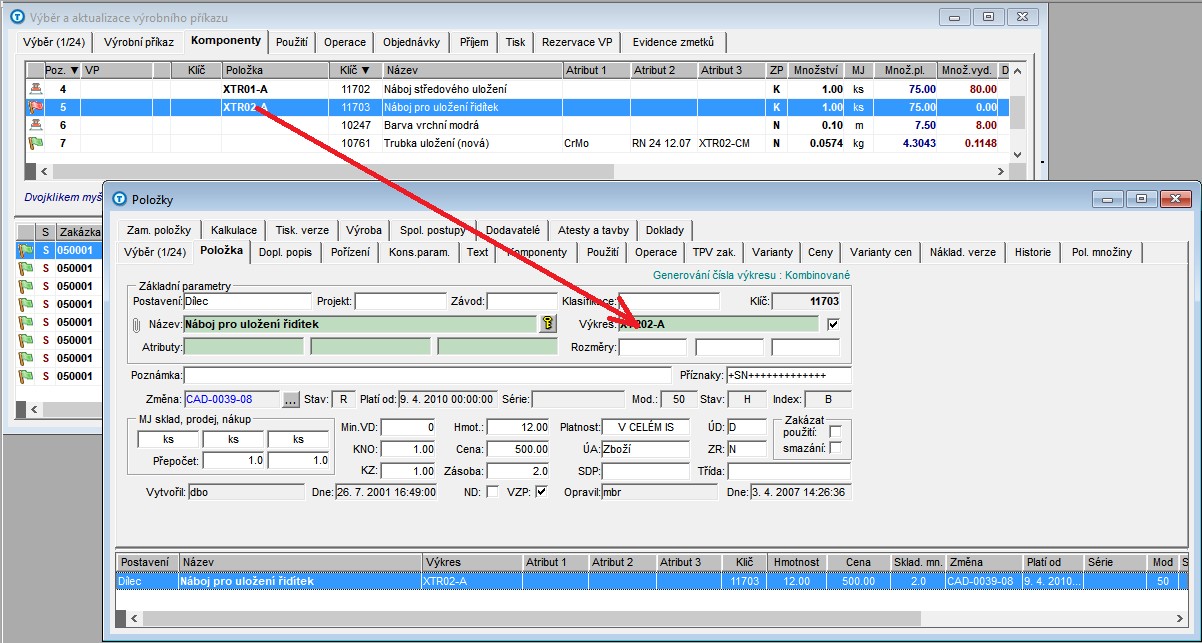This screenshot has height=643, width=1202.
Task: Click the app icon in the Položky title bar
Action: coord(119,199)
